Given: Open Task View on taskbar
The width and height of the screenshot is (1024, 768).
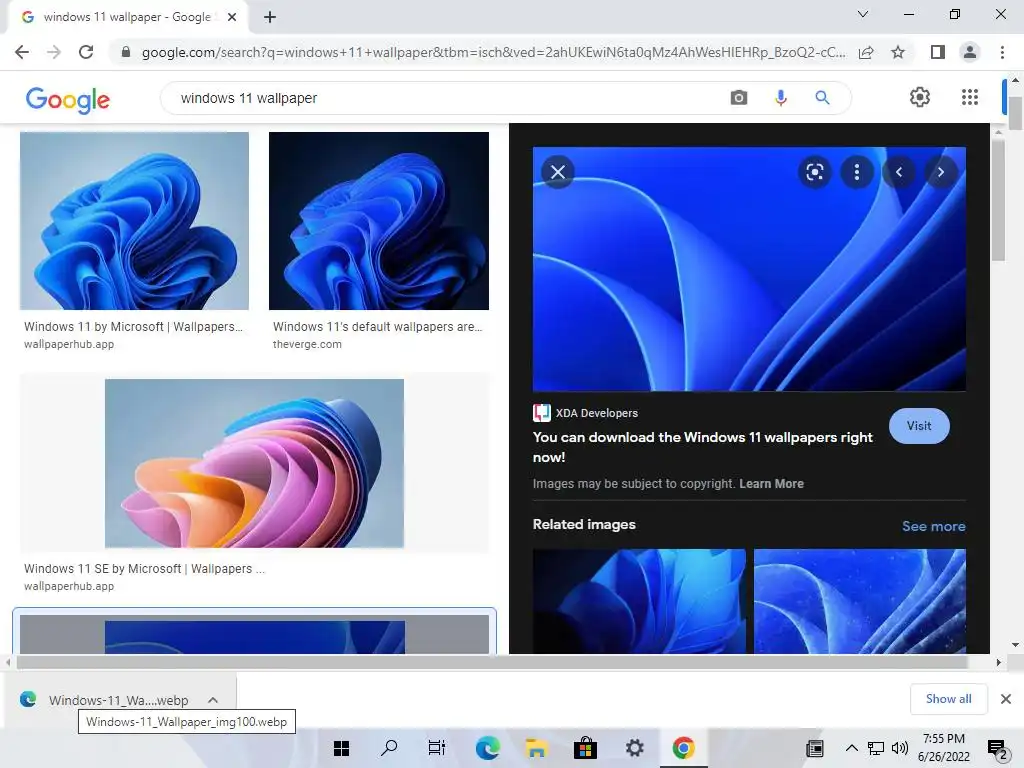Looking at the screenshot, I should coord(437,748).
